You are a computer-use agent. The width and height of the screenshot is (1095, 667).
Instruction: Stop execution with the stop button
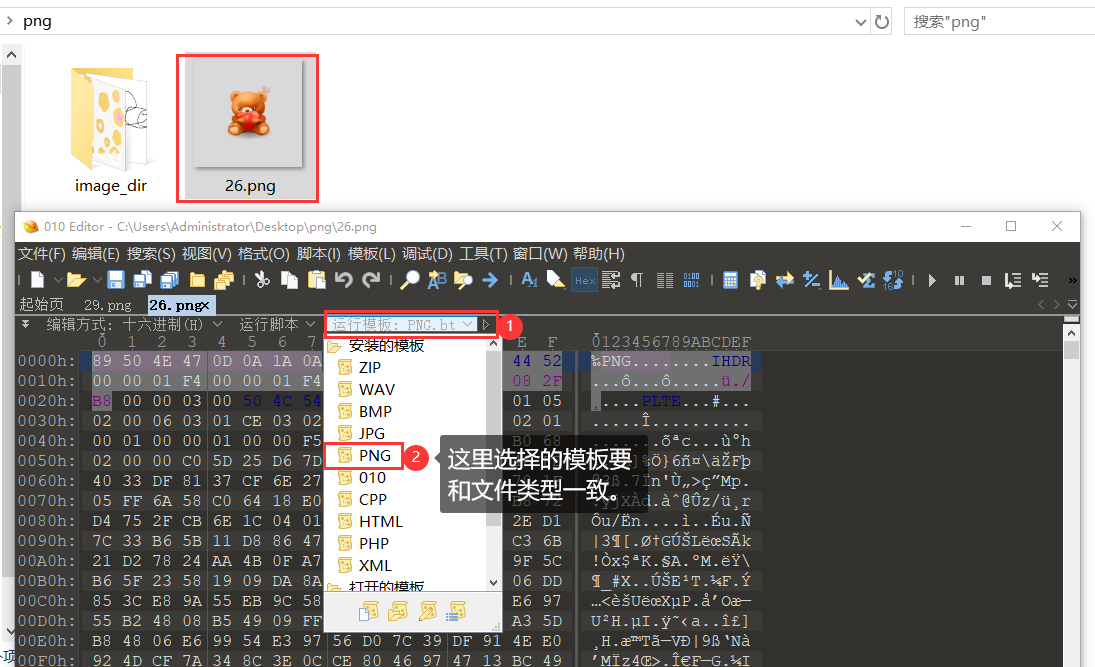point(986,280)
